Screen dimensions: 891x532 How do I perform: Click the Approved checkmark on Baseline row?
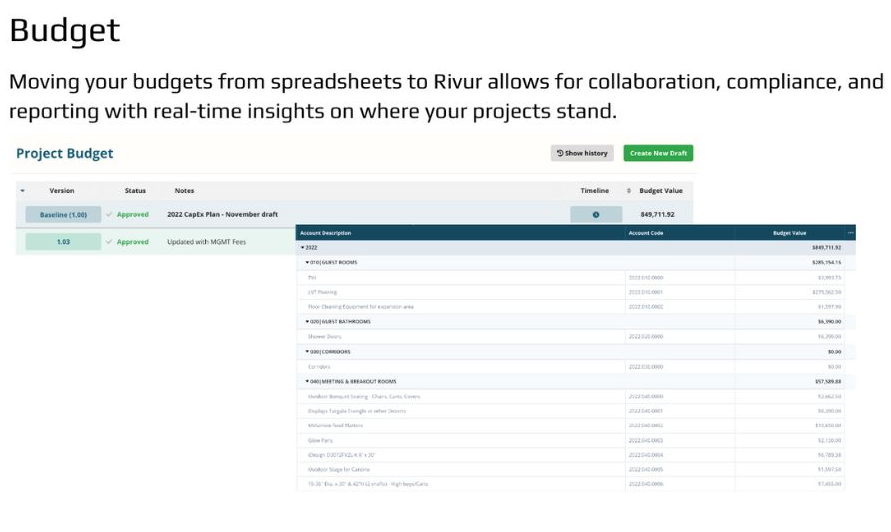coord(110,214)
